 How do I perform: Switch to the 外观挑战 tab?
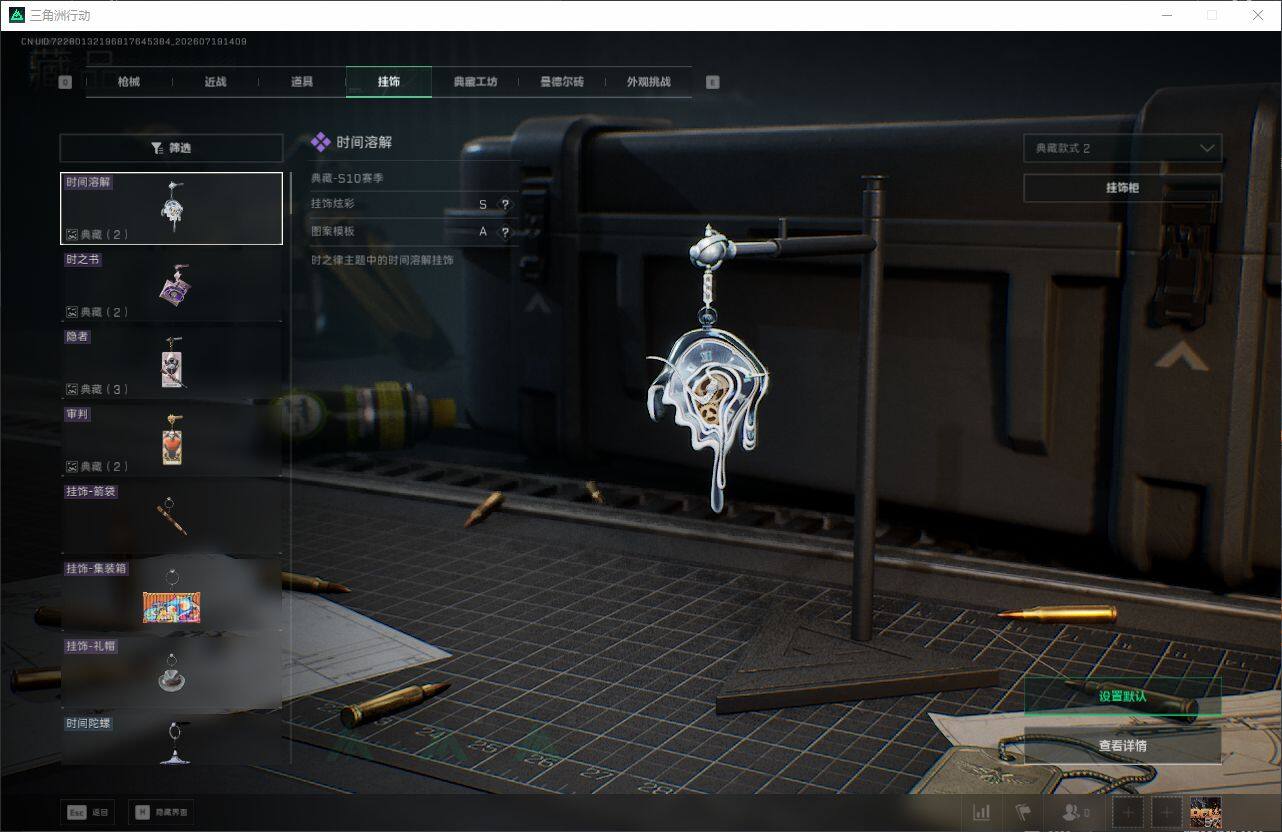648,82
